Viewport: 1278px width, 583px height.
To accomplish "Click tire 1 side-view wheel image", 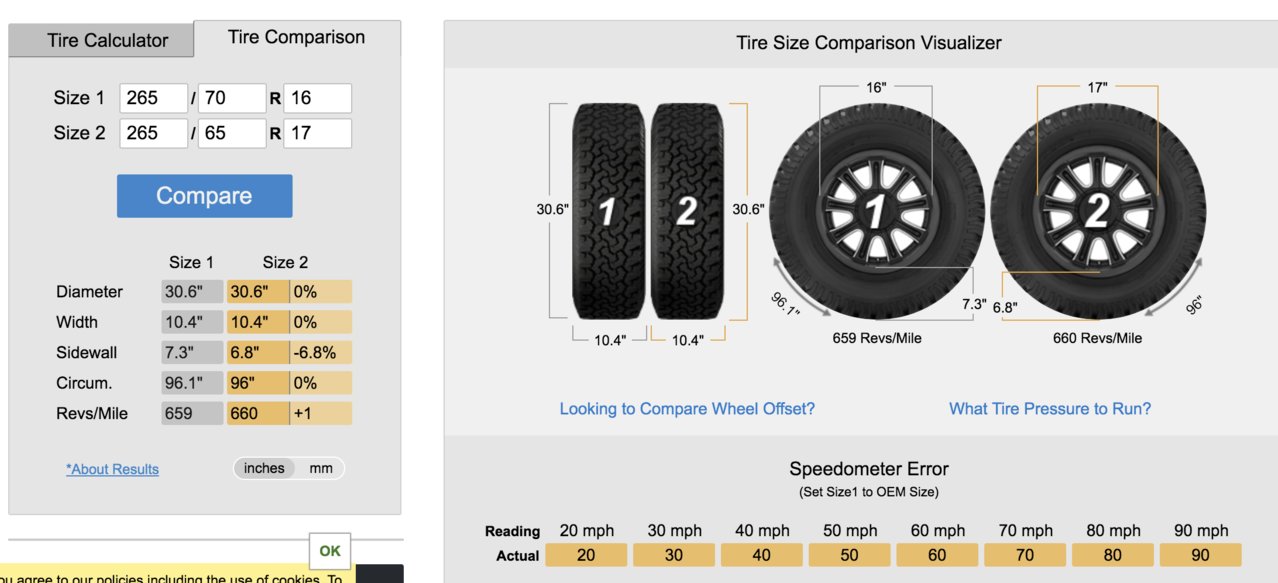I will tap(876, 214).
